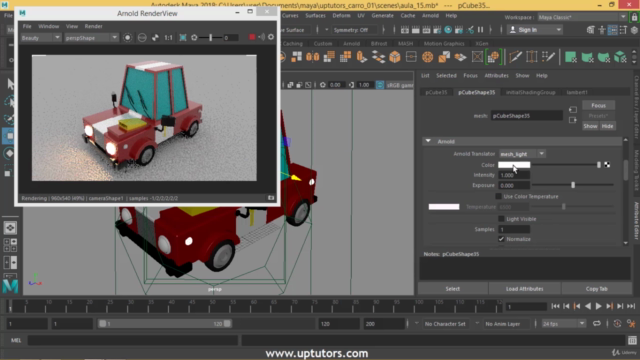640x360 pixels.
Task: Click Load Attributes button
Action: (x=524, y=289)
